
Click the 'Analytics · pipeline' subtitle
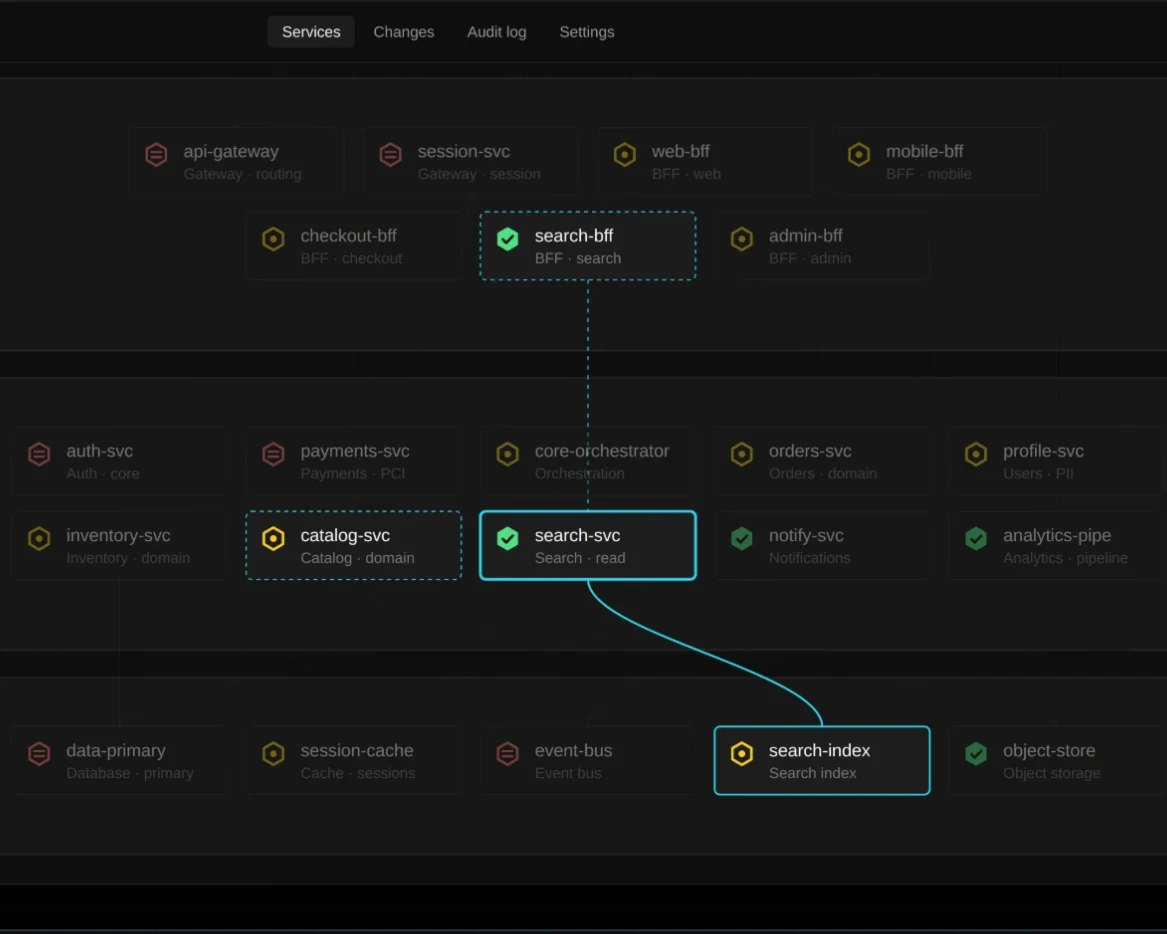tap(1066, 558)
